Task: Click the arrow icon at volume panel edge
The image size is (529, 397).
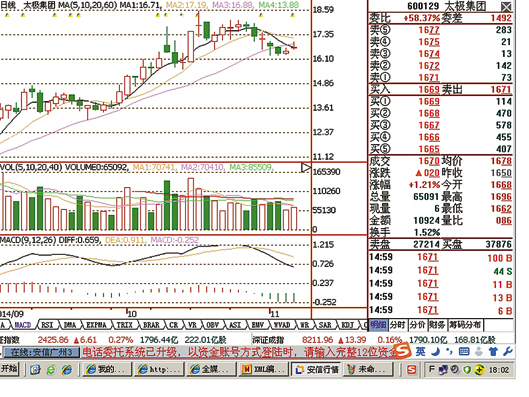Action: (x=305, y=168)
